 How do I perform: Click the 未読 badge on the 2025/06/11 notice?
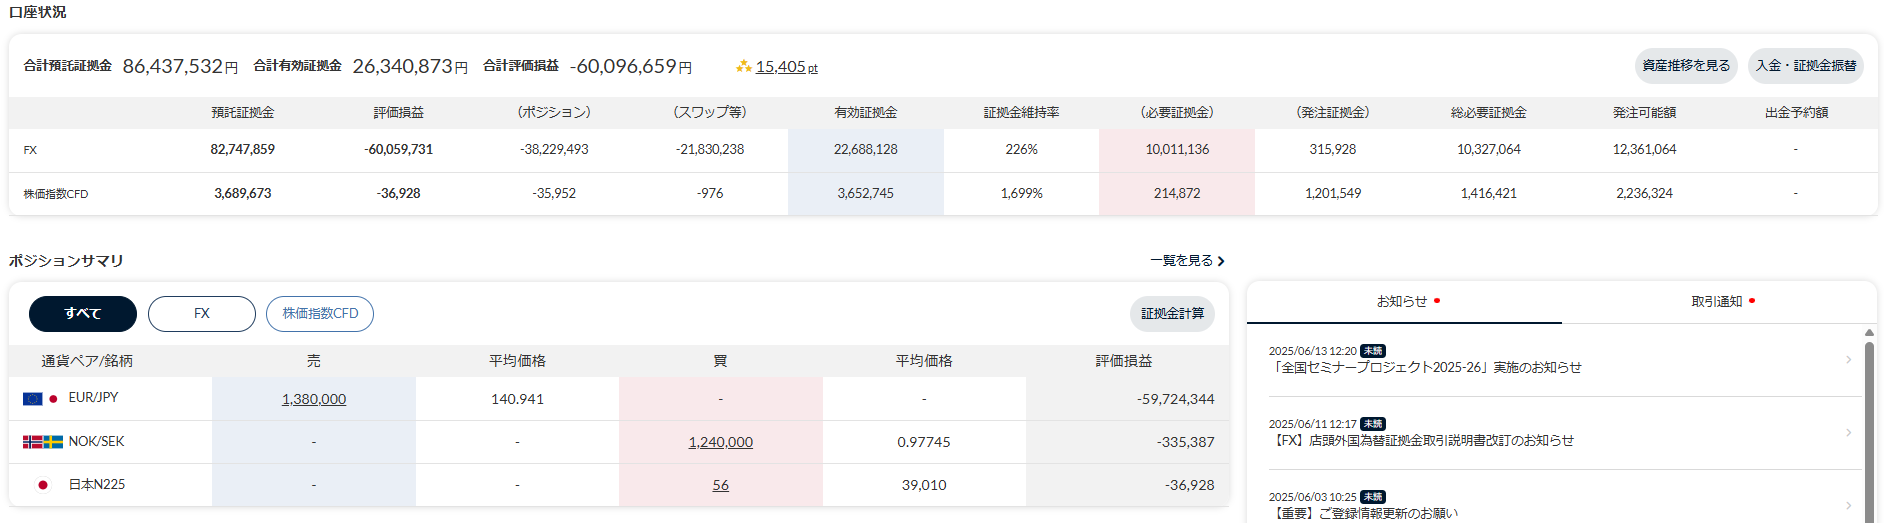coord(1373,424)
